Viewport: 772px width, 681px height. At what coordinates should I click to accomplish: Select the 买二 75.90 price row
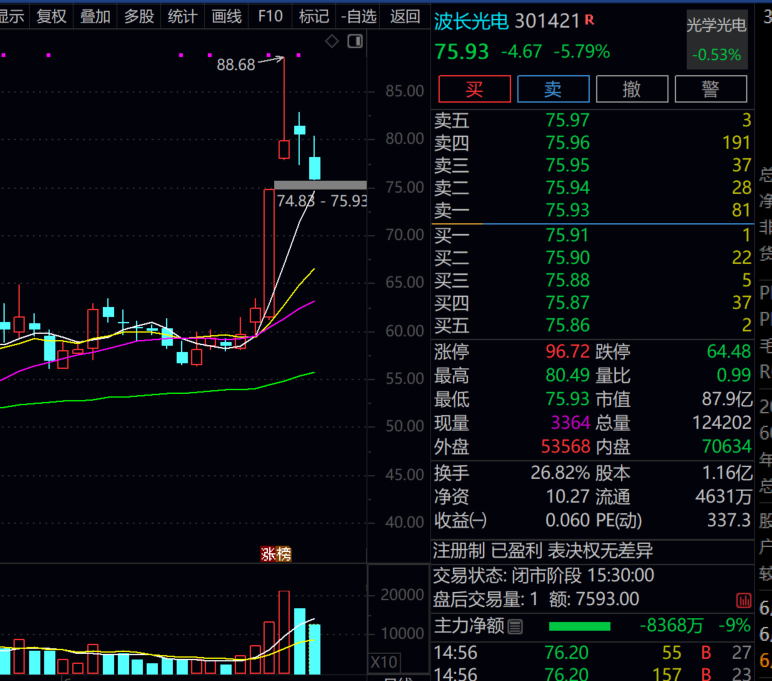pos(592,258)
